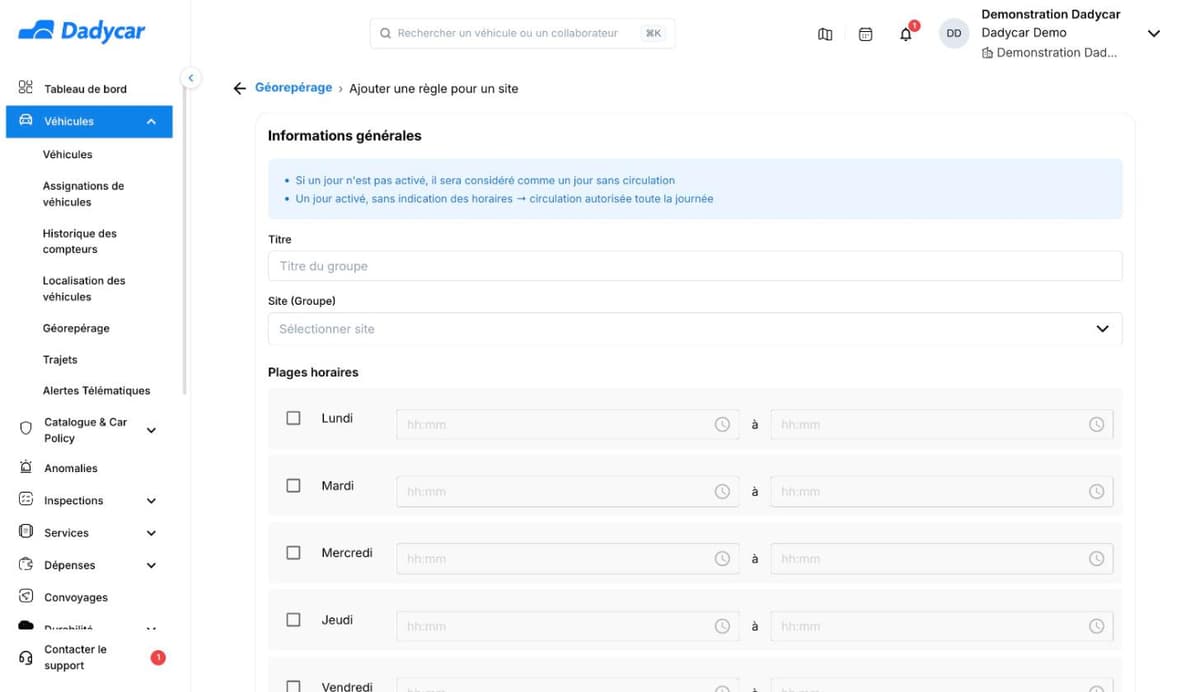This screenshot has height=692, width=1200.
Task: Click the Lundi end time field
Action: (941, 425)
